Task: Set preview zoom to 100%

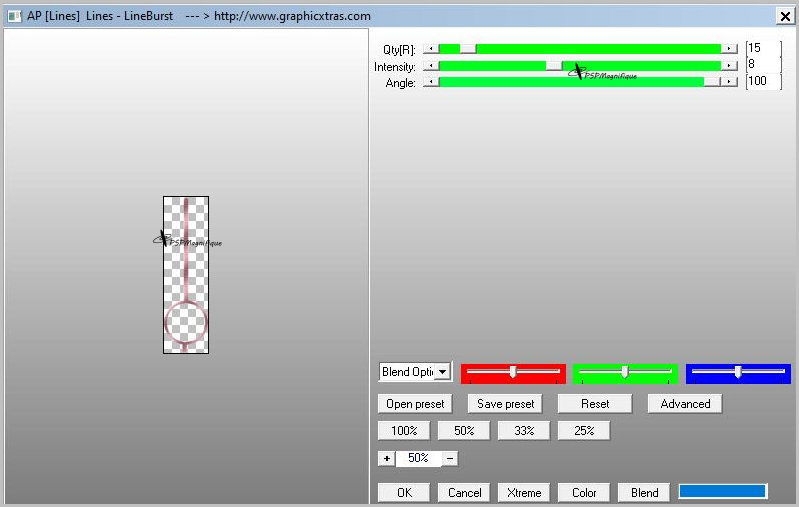Action: tap(404, 431)
